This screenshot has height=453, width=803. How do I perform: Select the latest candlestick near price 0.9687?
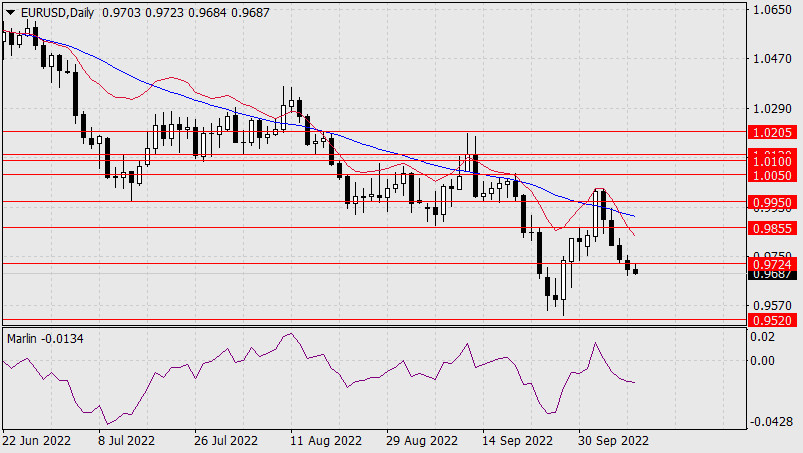coord(636,270)
